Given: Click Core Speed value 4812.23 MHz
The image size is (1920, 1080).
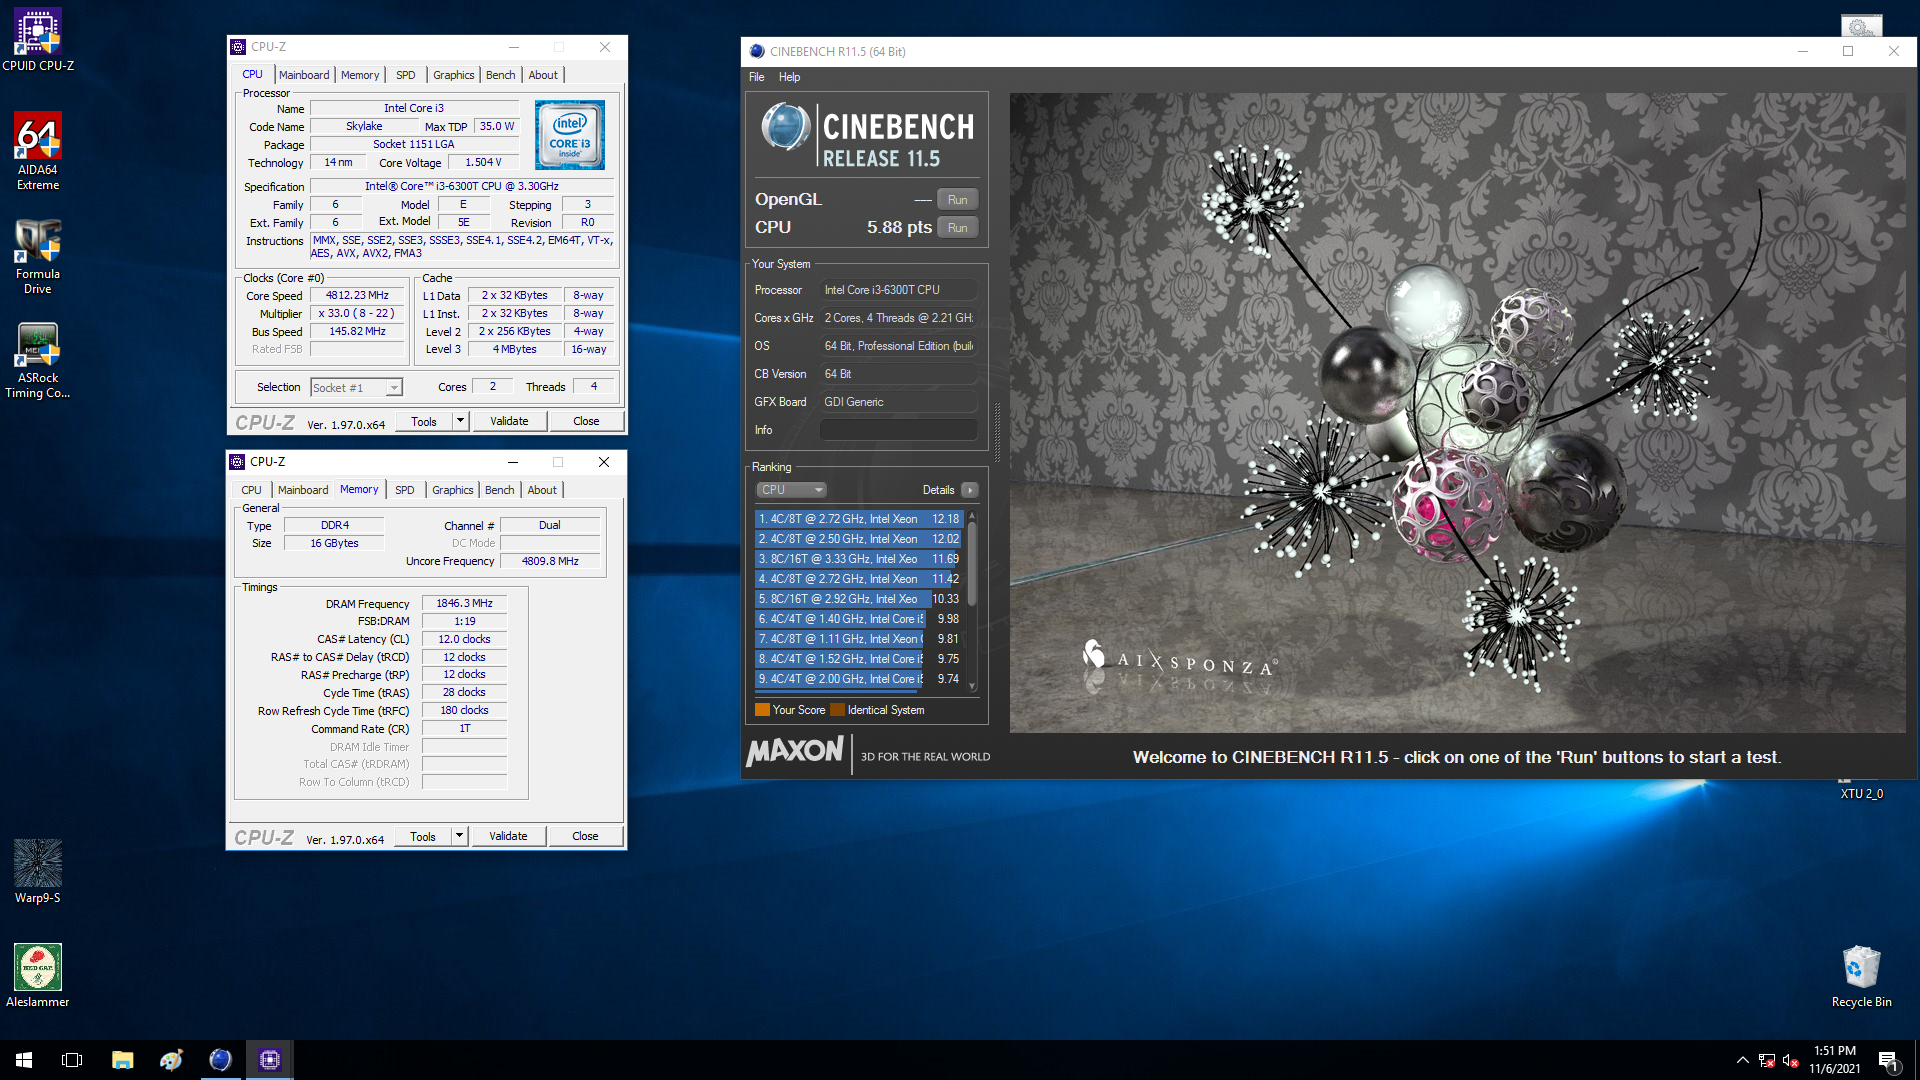Looking at the screenshot, I should pyautogui.click(x=357, y=296).
